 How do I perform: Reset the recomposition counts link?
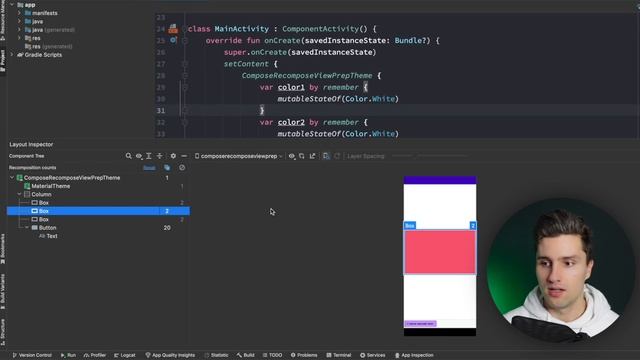click(x=149, y=168)
